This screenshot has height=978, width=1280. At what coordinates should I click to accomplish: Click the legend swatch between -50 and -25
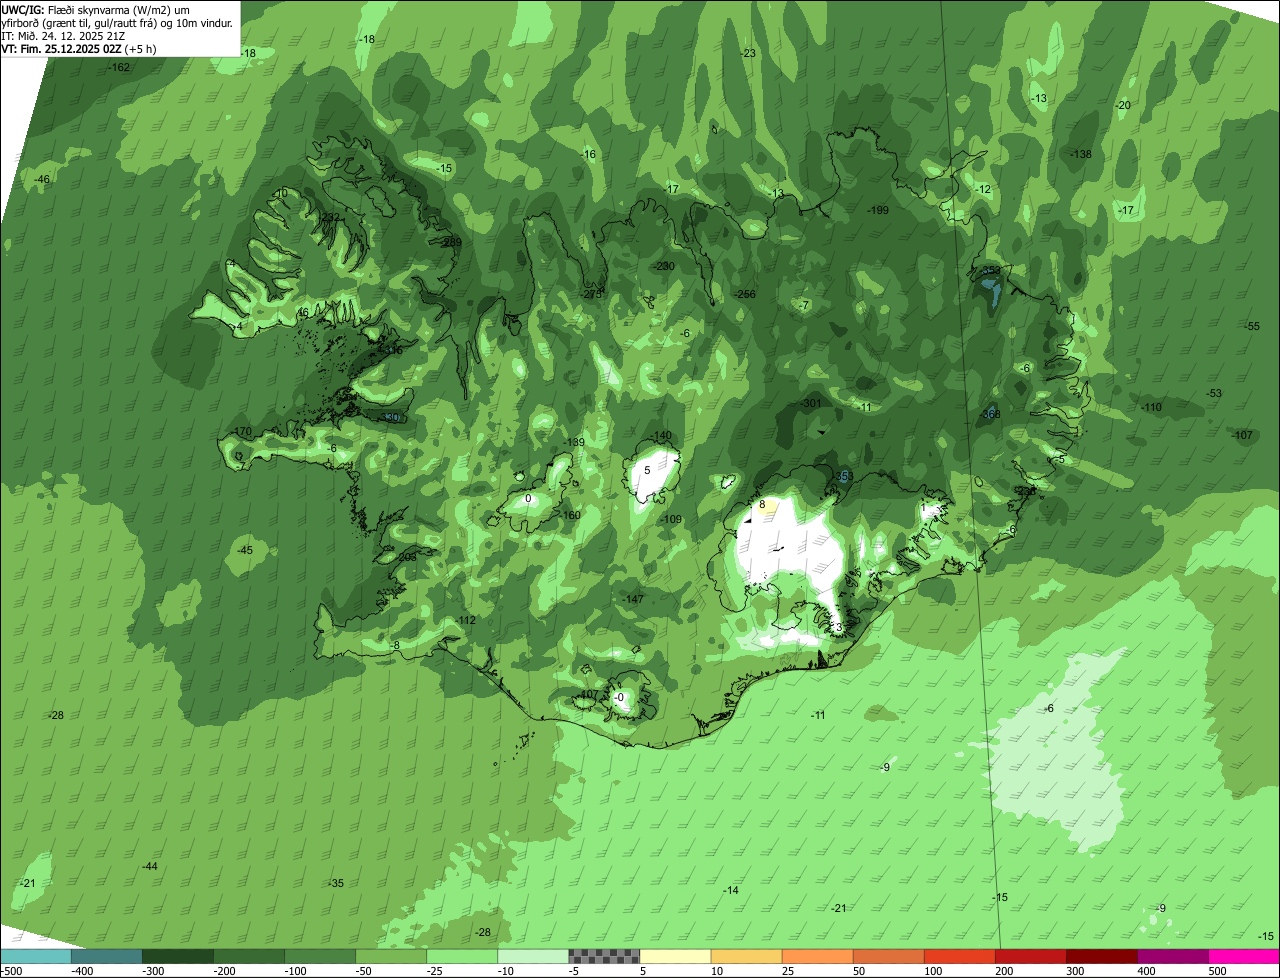click(x=391, y=956)
